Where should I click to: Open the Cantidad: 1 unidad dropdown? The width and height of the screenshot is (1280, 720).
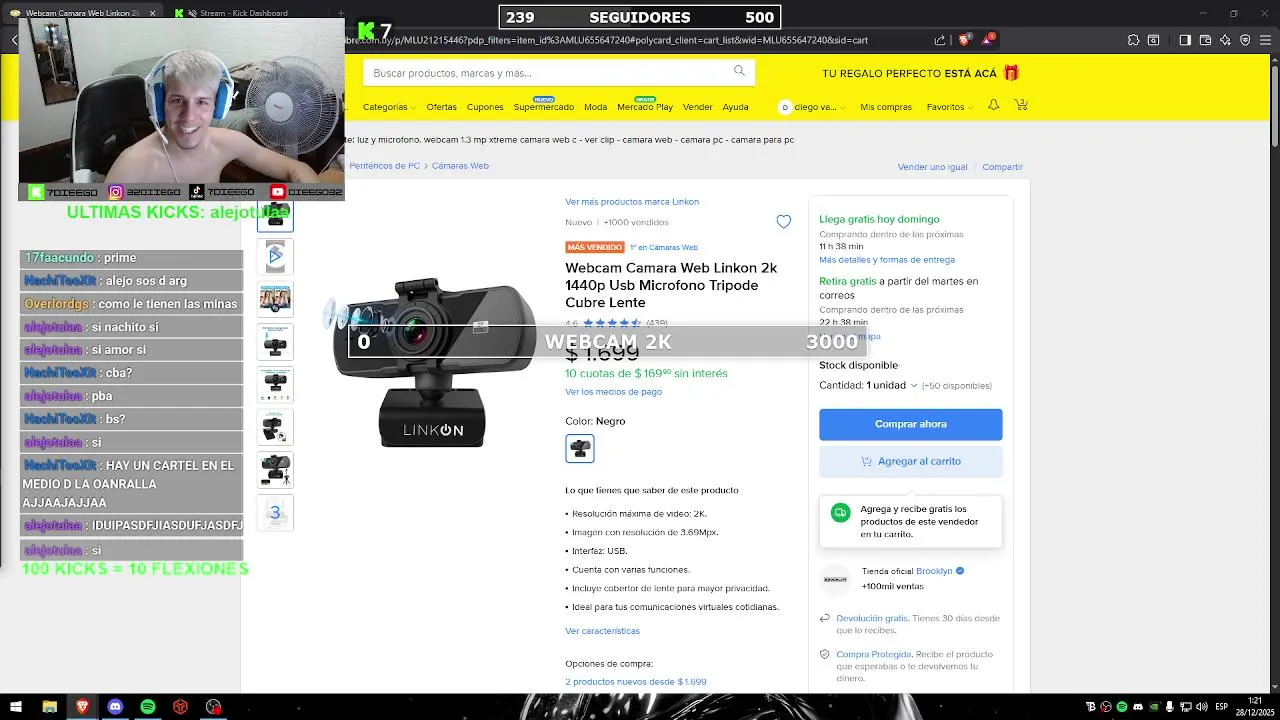[x=869, y=385]
